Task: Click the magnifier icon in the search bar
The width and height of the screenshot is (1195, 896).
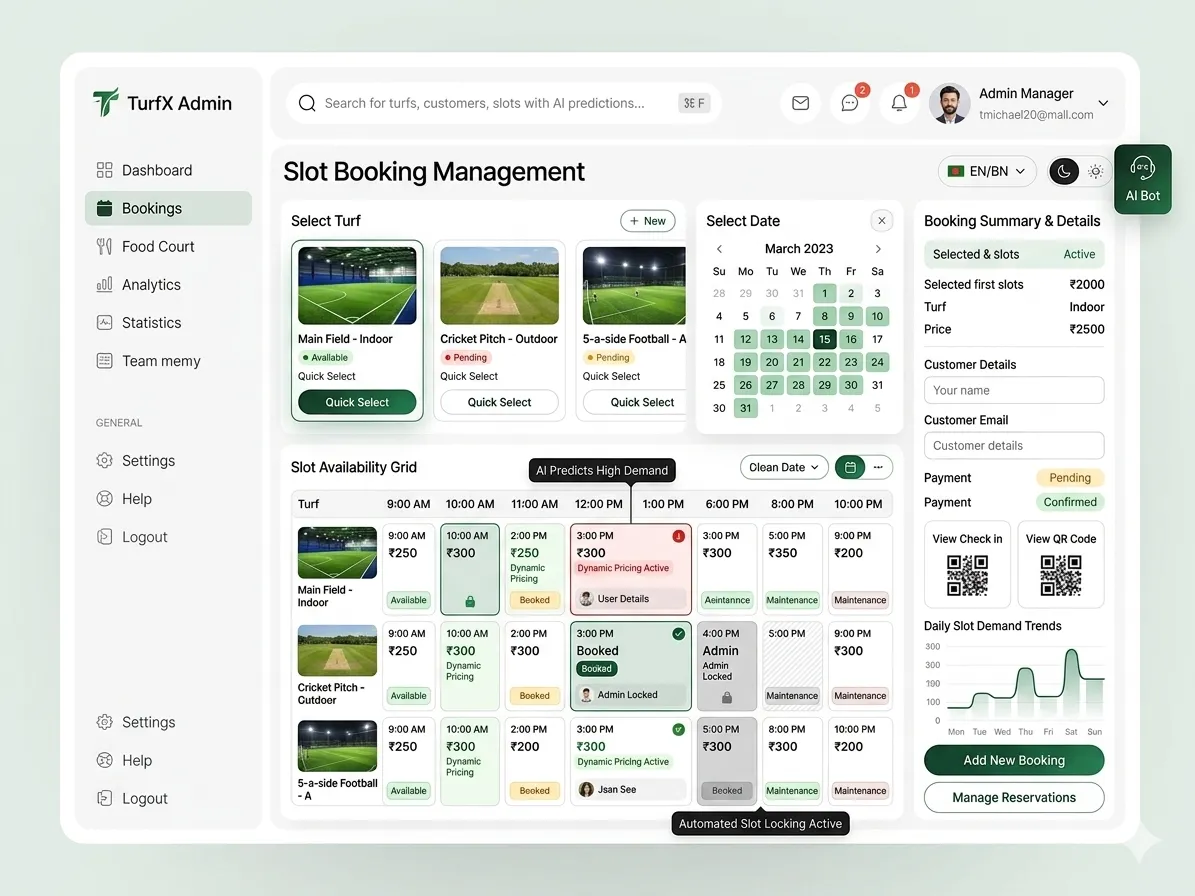Action: 307,103
